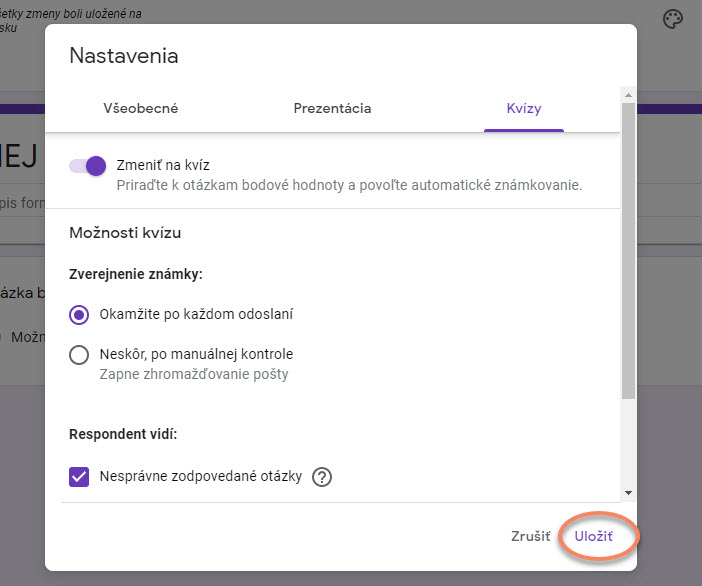
Task: Click the help icon beside Nesprávne zodpovedané otázky
Action: (x=321, y=477)
